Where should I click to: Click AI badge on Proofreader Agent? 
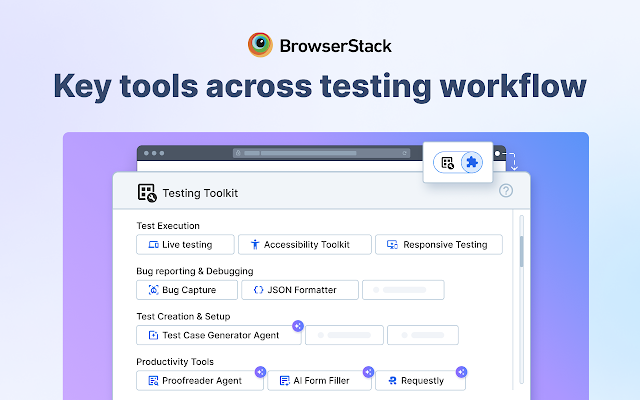coord(260,372)
